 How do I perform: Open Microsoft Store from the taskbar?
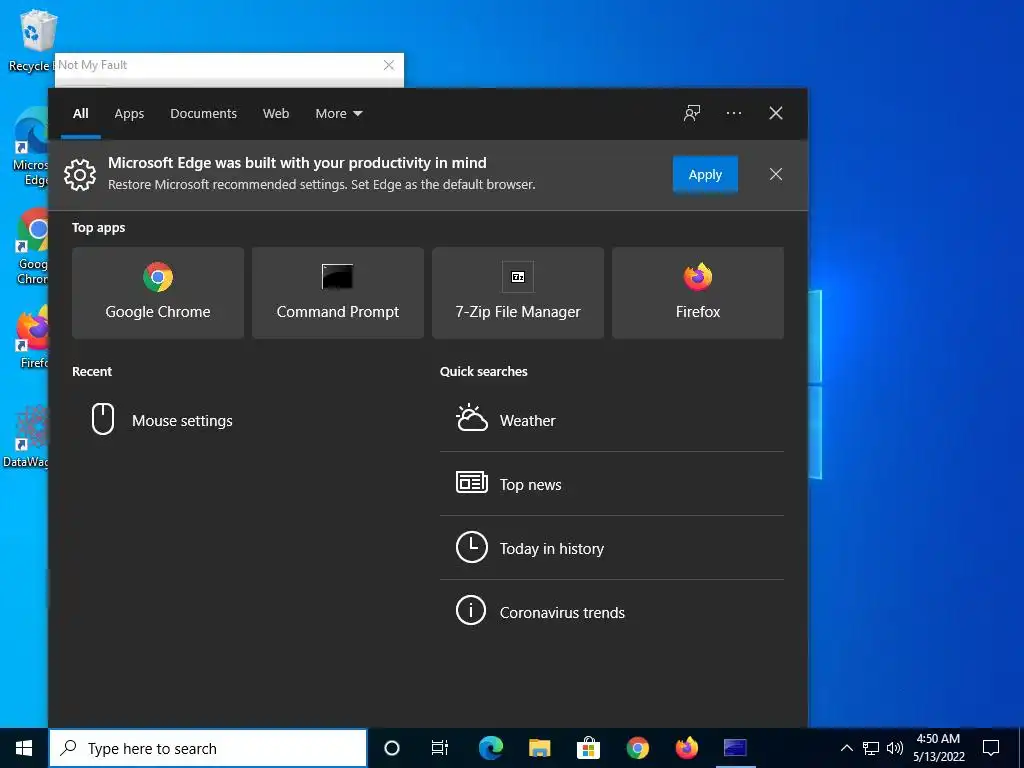tap(588, 748)
